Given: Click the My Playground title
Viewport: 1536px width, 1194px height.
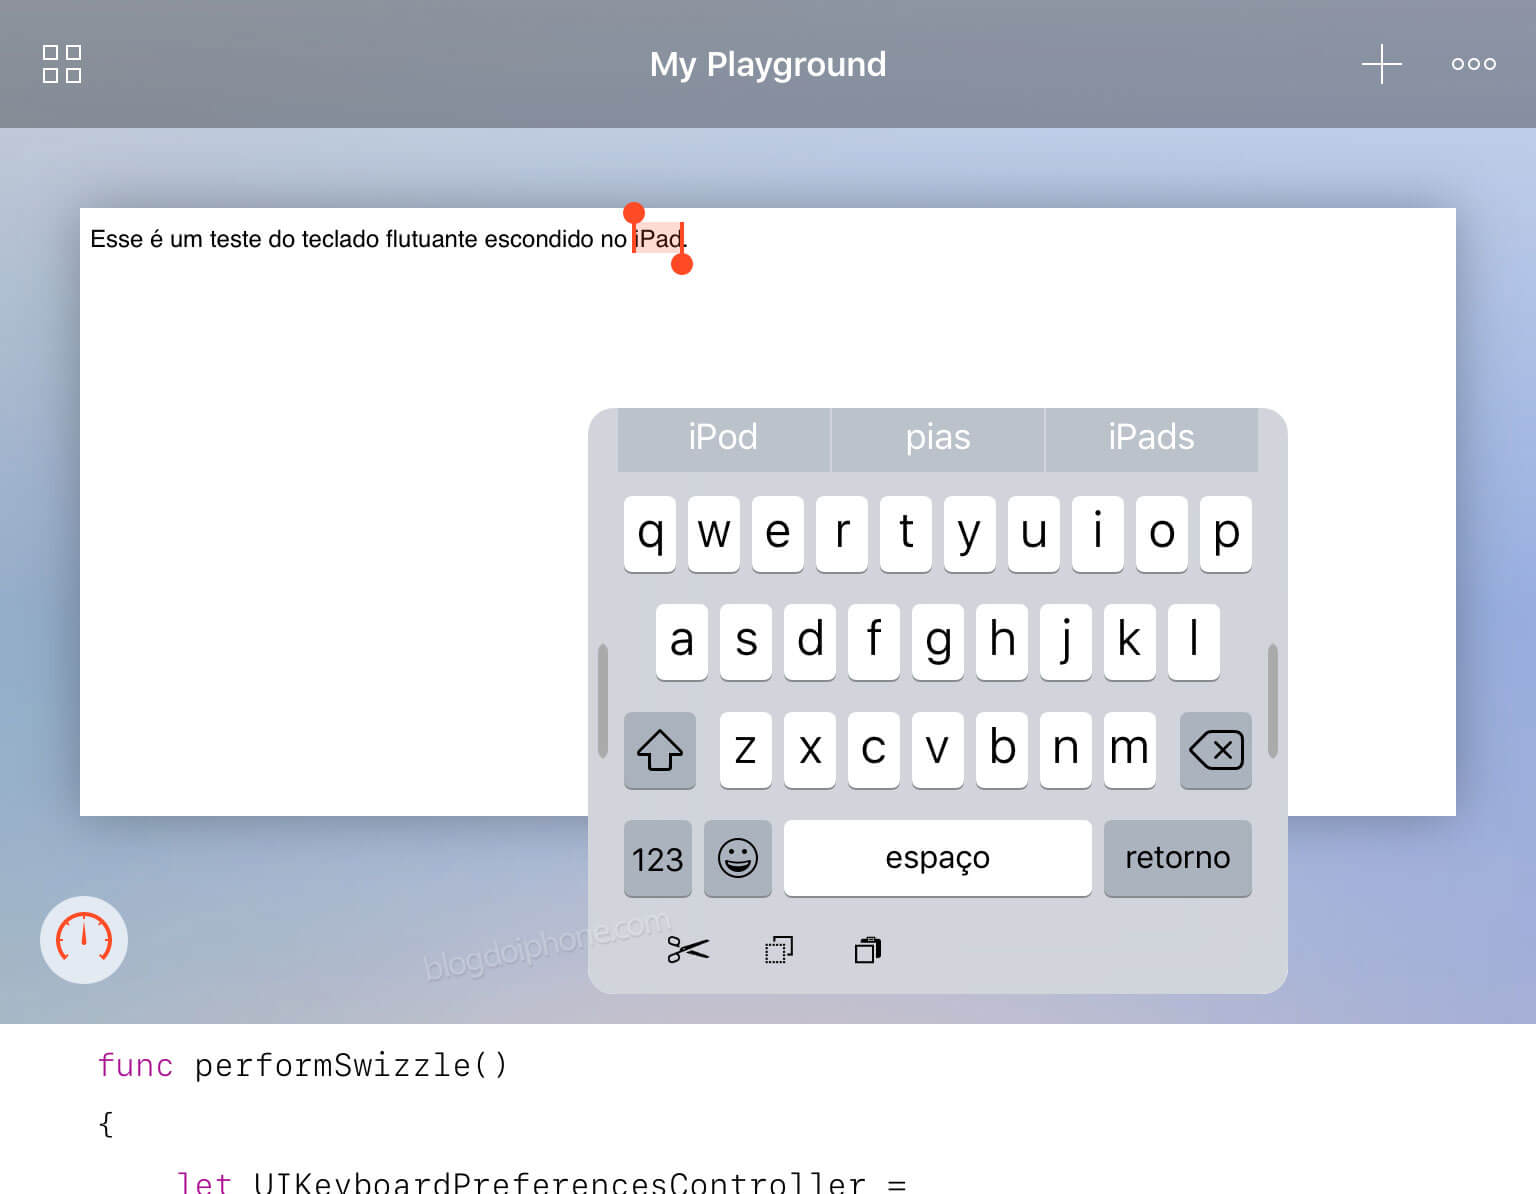Looking at the screenshot, I should click(x=768, y=64).
